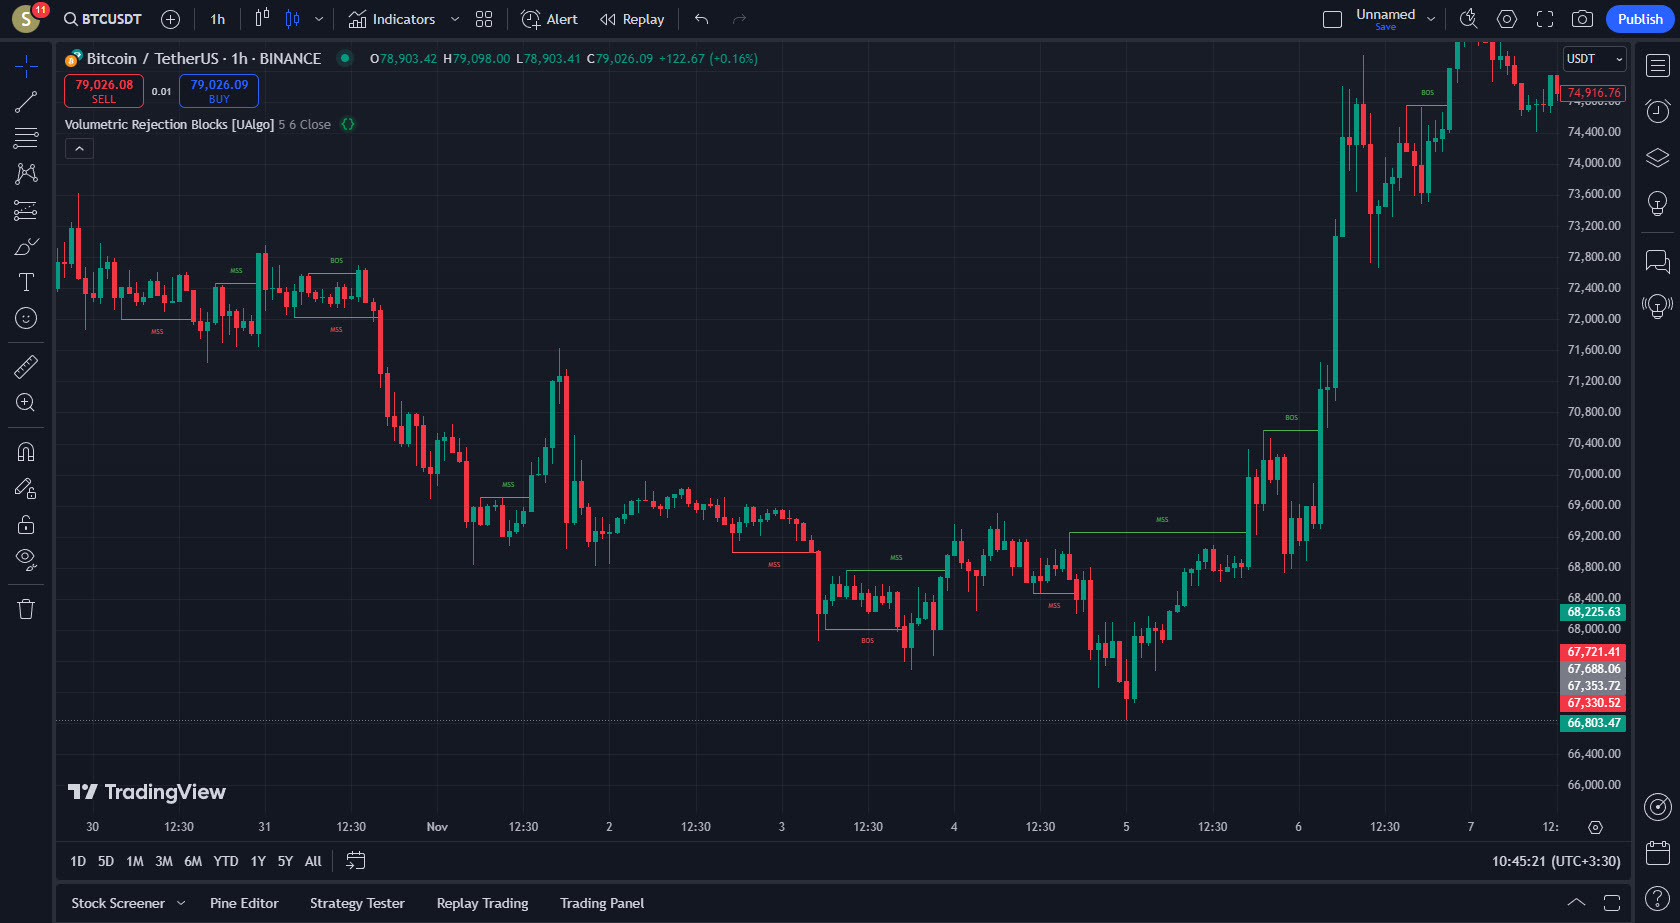Expand the indicator favorites dropdown arrow

(x=455, y=19)
